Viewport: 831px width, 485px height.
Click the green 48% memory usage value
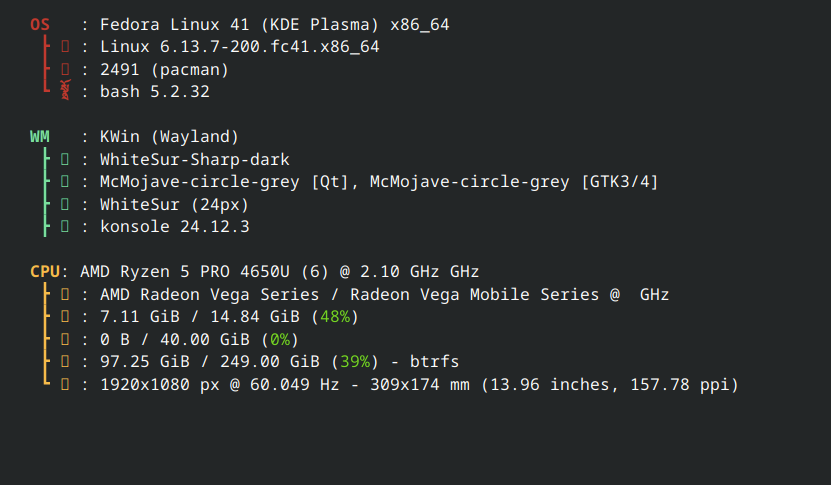click(x=335, y=317)
